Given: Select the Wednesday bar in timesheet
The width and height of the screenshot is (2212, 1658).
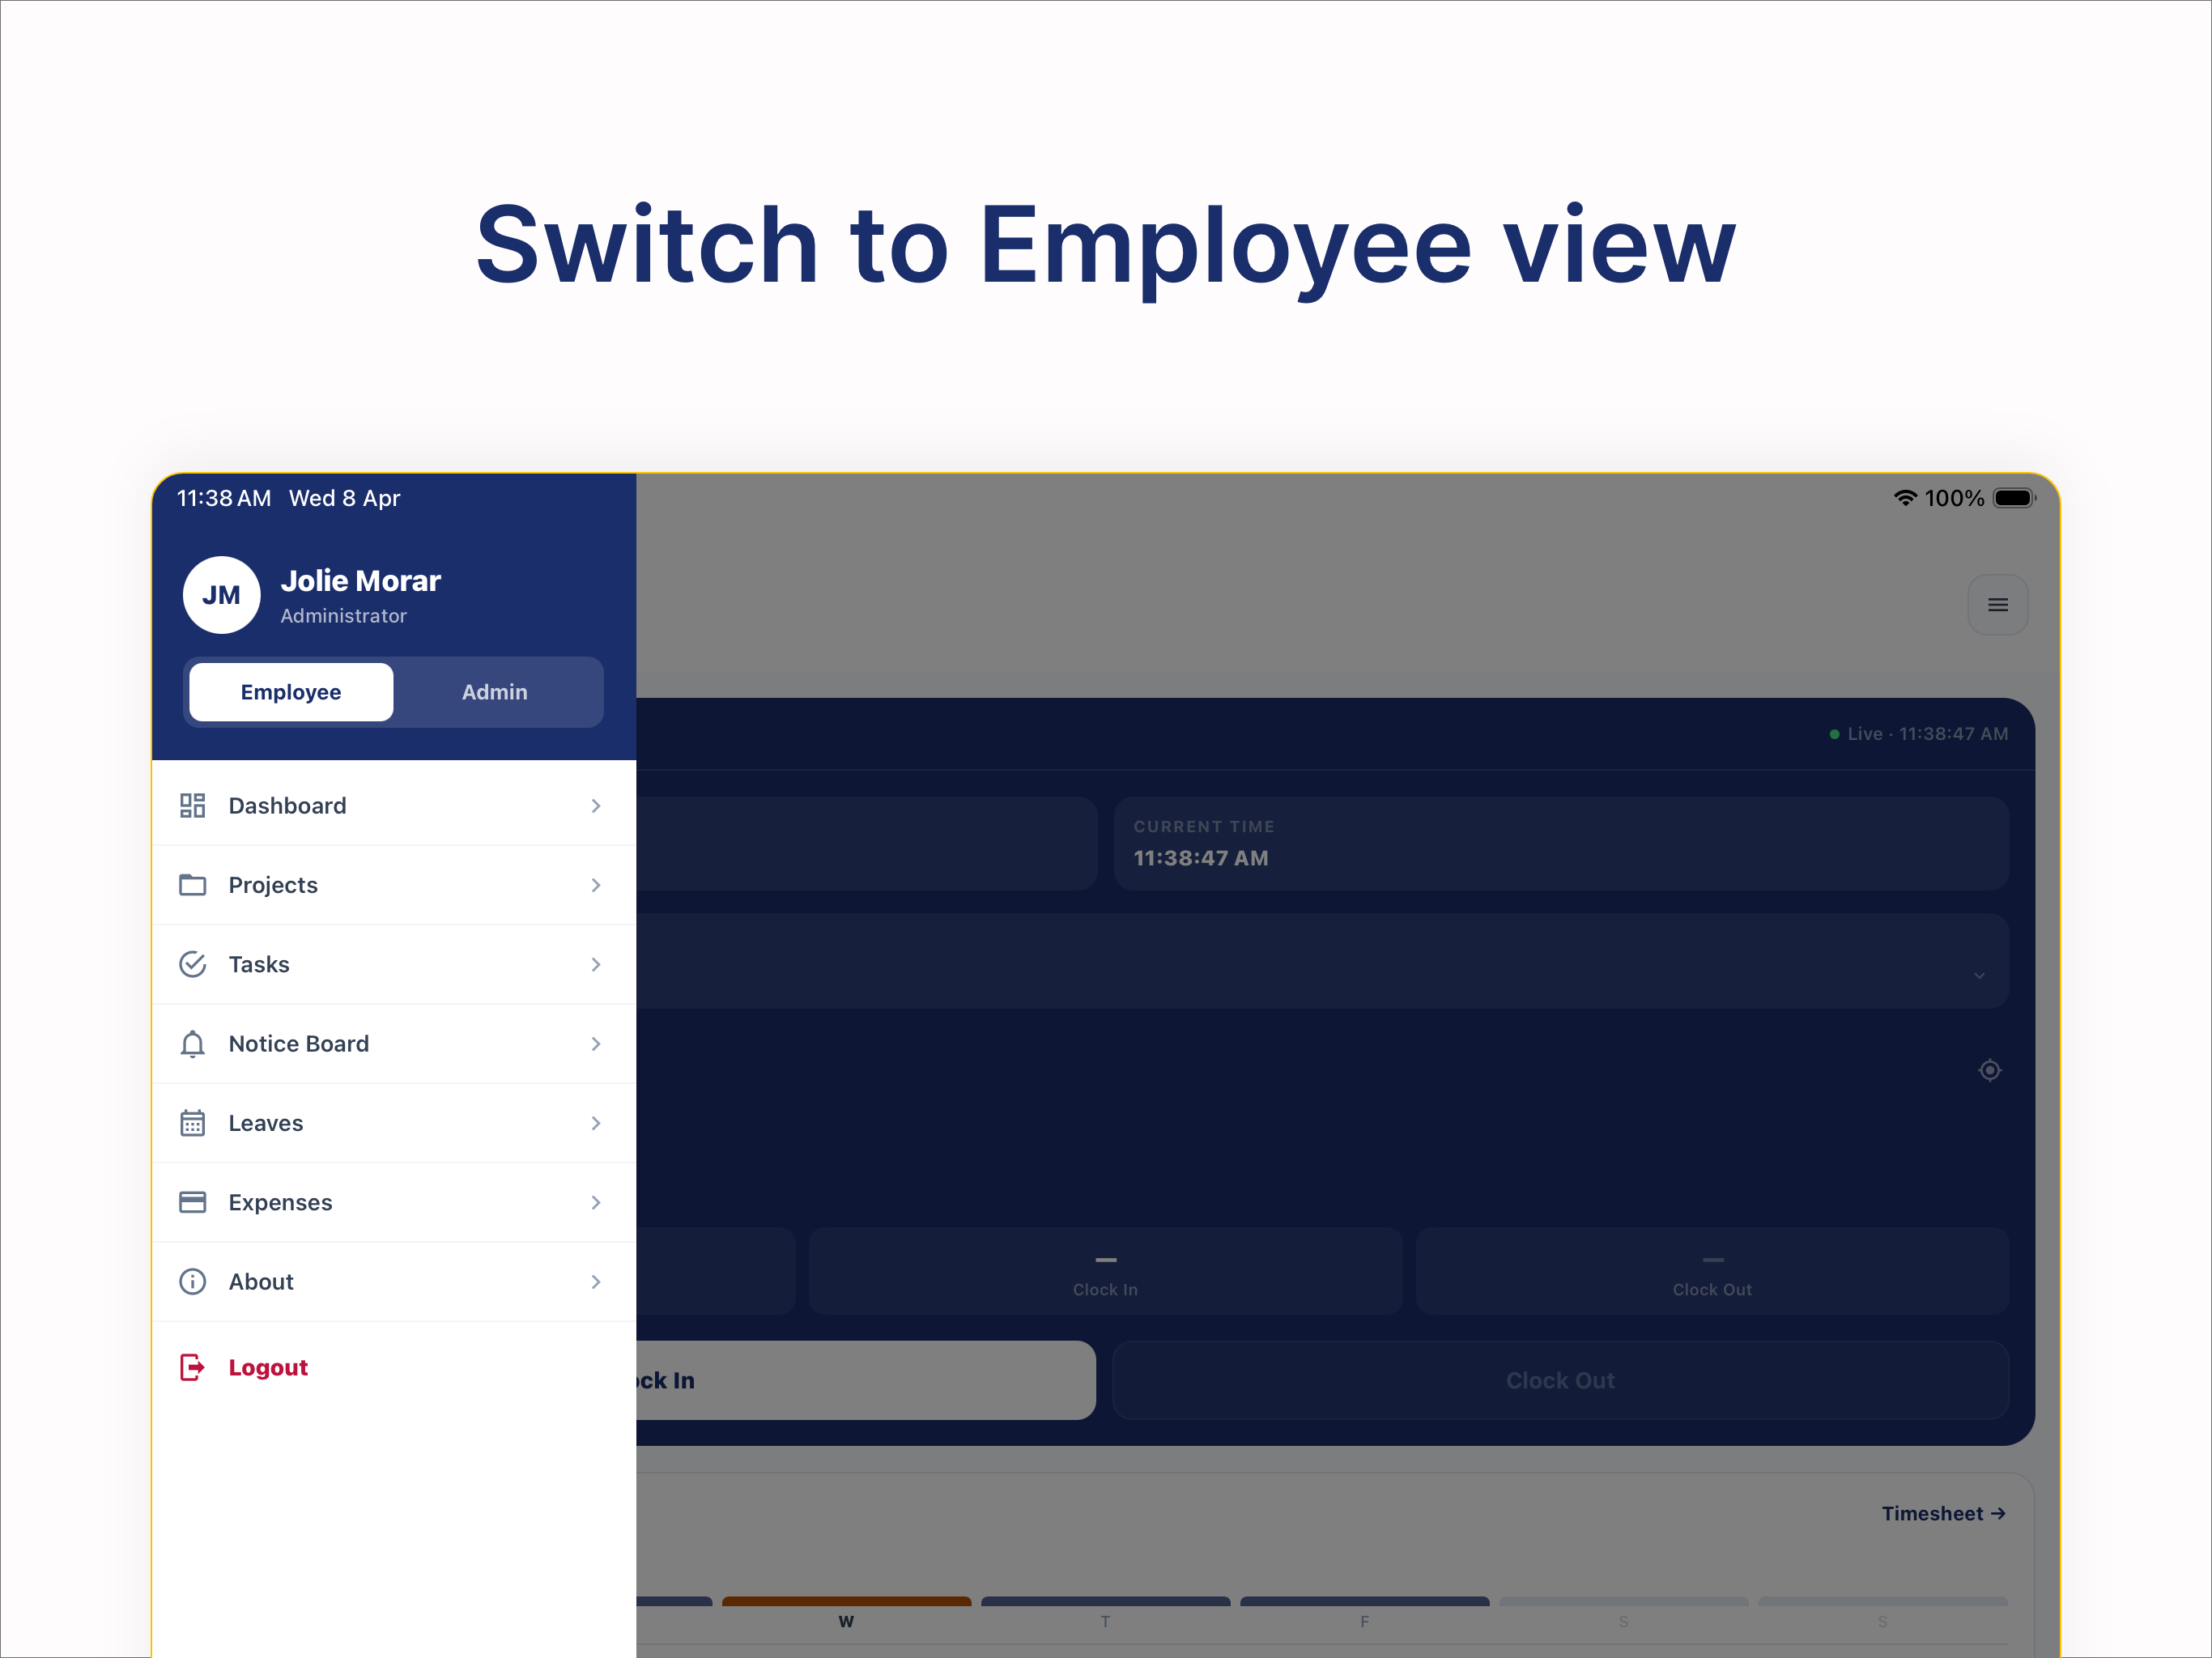Looking at the screenshot, I should (x=846, y=1602).
